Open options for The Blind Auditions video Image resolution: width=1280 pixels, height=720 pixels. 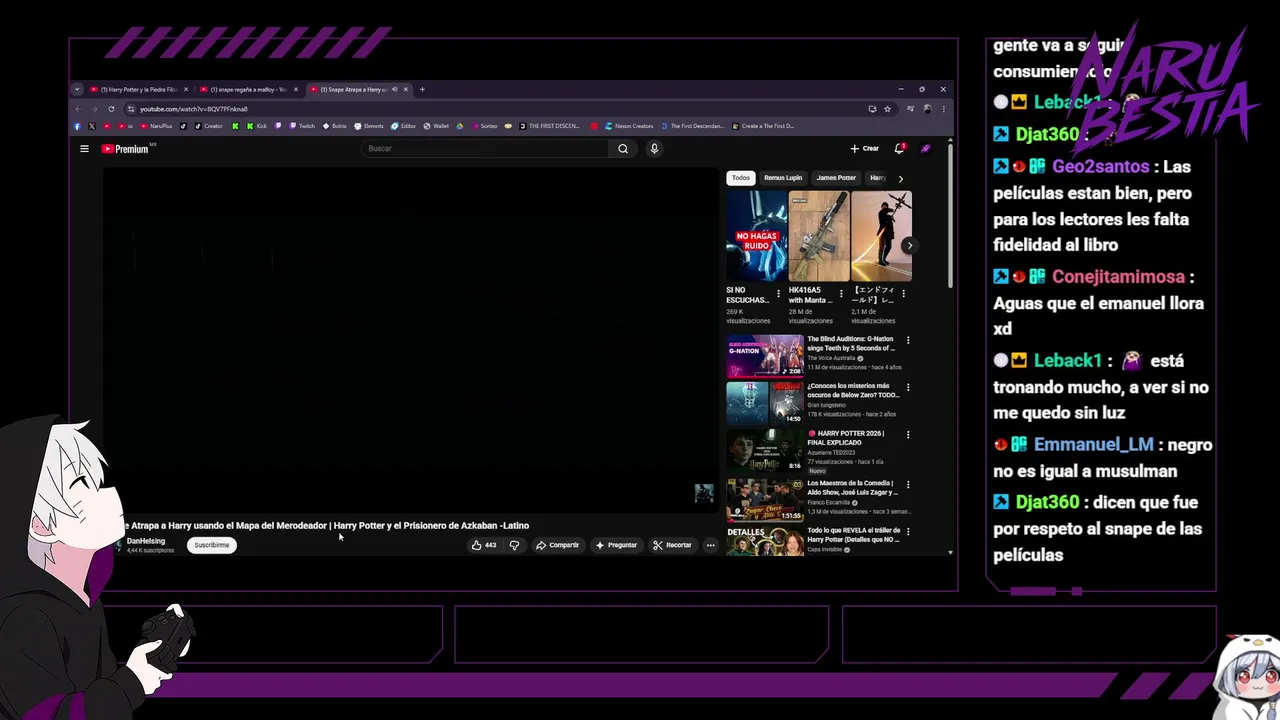908,341
